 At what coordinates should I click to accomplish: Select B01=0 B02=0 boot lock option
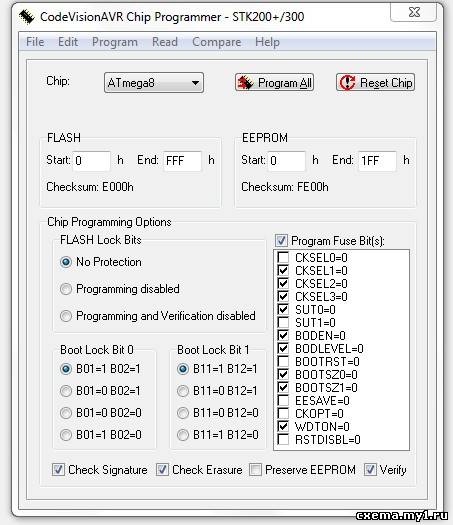(100, 412)
